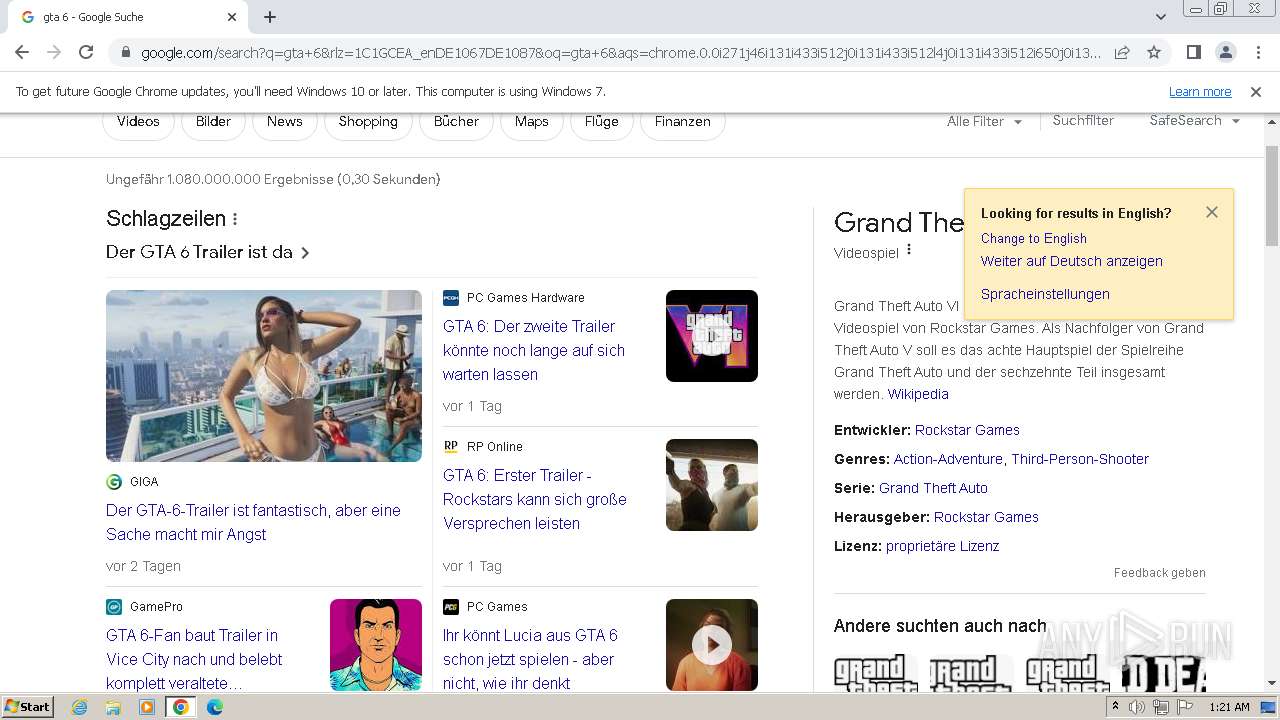The width and height of the screenshot is (1280, 720).
Task: Close the English results popup
Action: (x=1212, y=212)
